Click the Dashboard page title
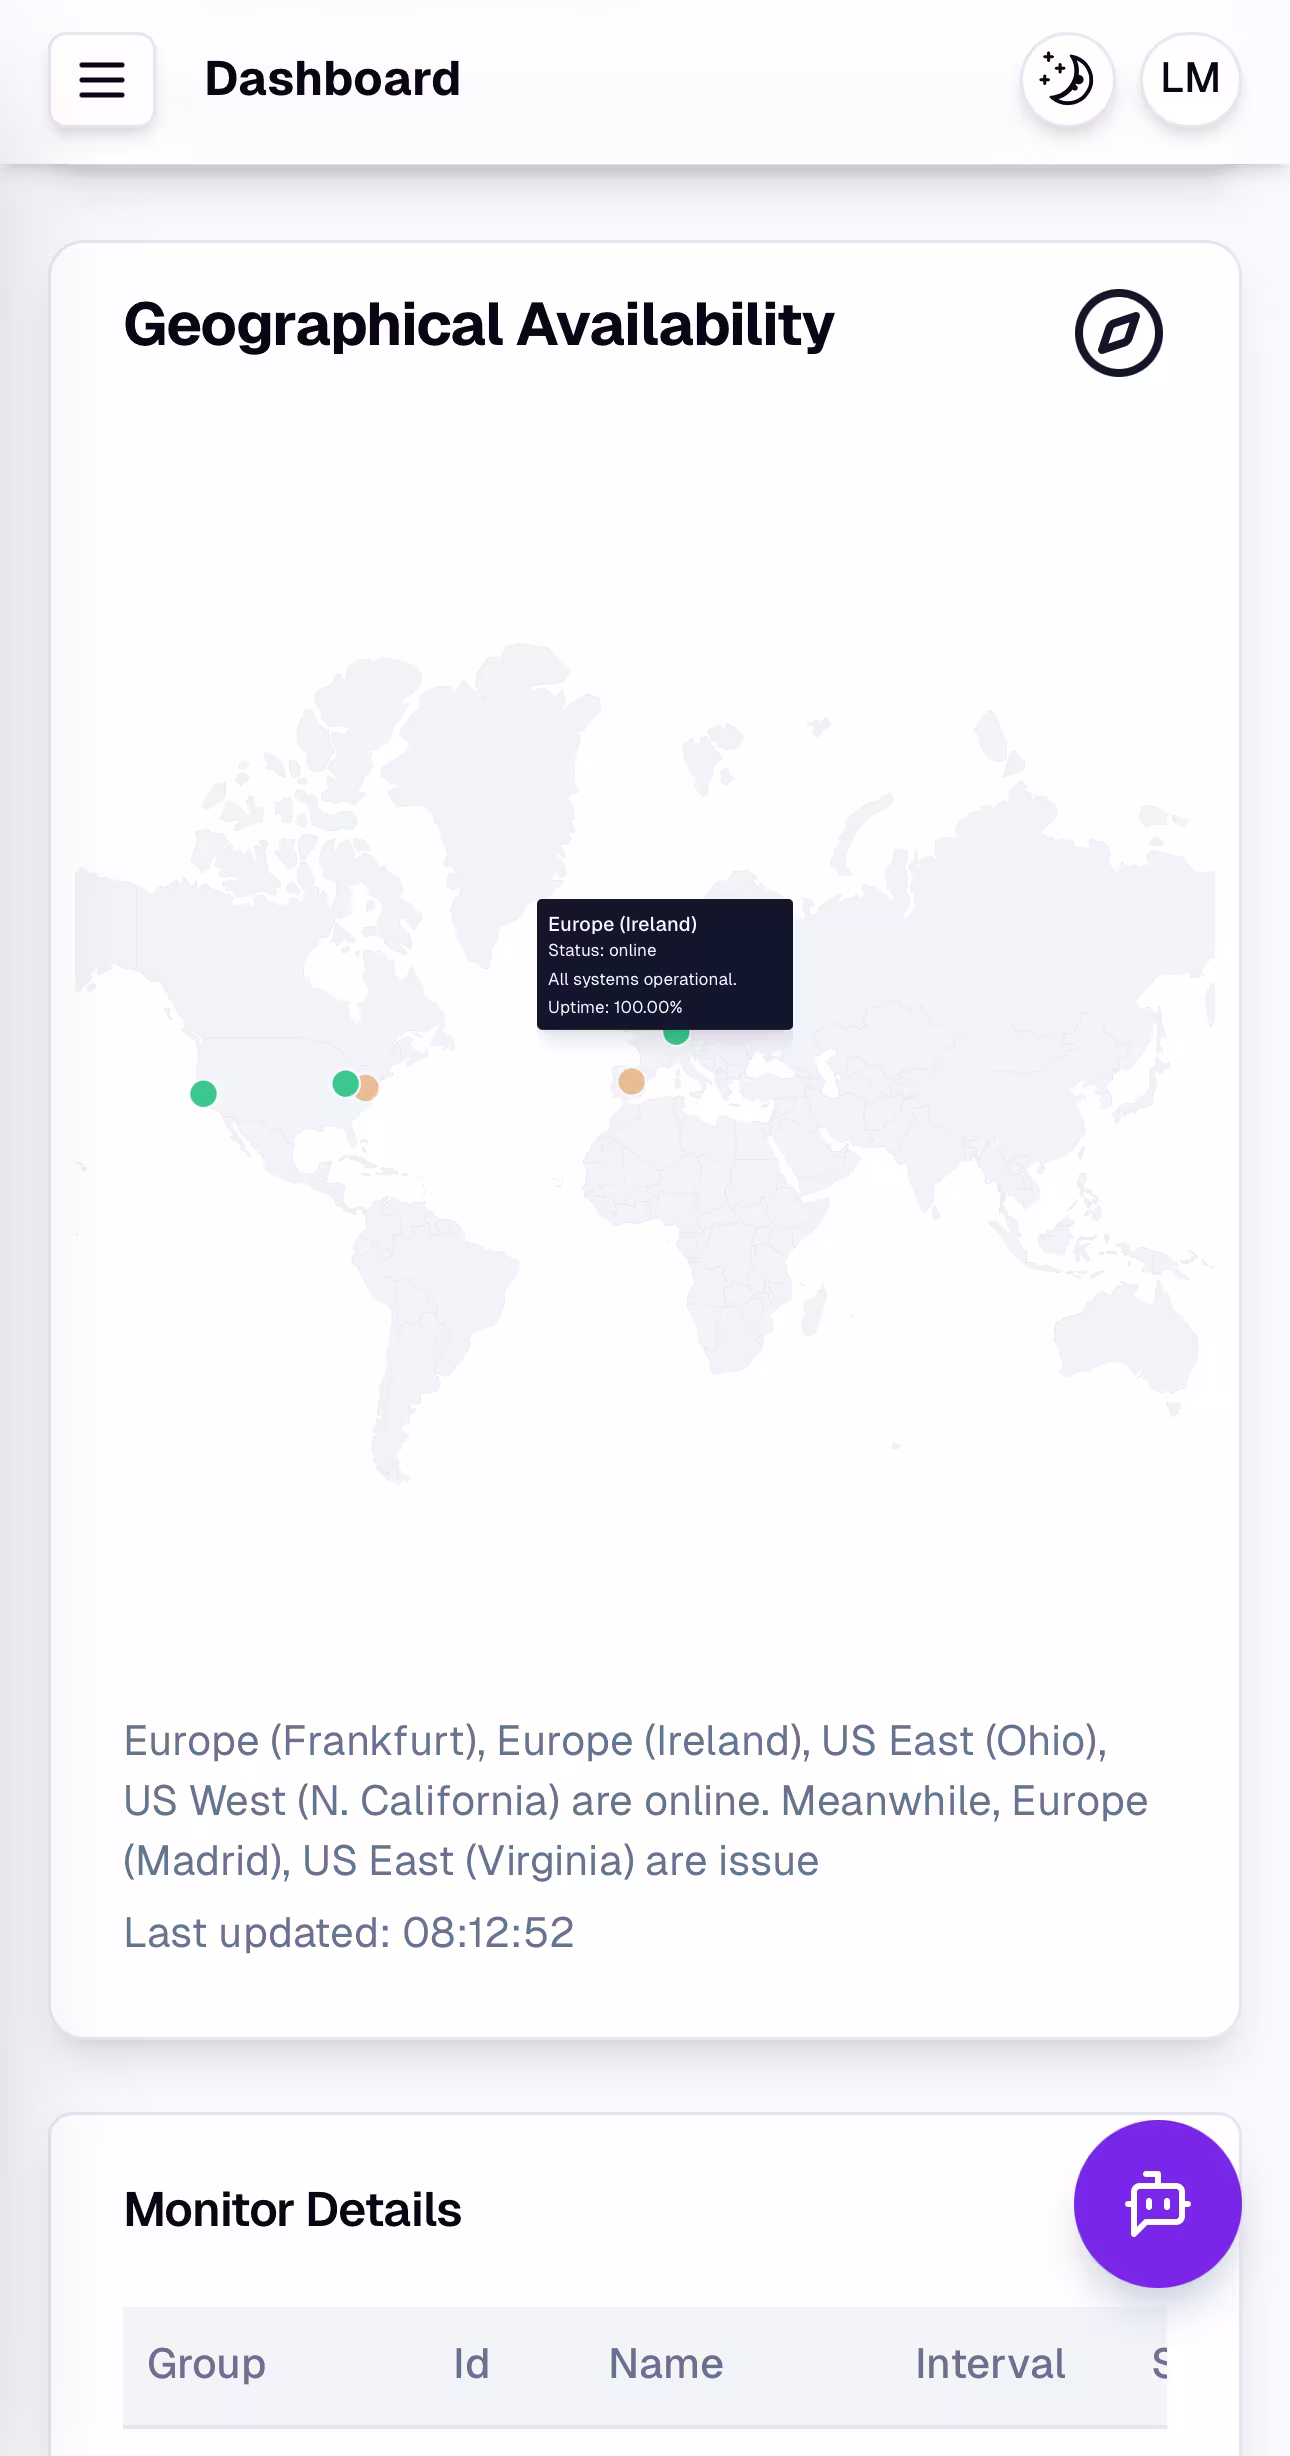The width and height of the screenshot is (1290, 2456). pyautogui.click(x=332, y=80)
